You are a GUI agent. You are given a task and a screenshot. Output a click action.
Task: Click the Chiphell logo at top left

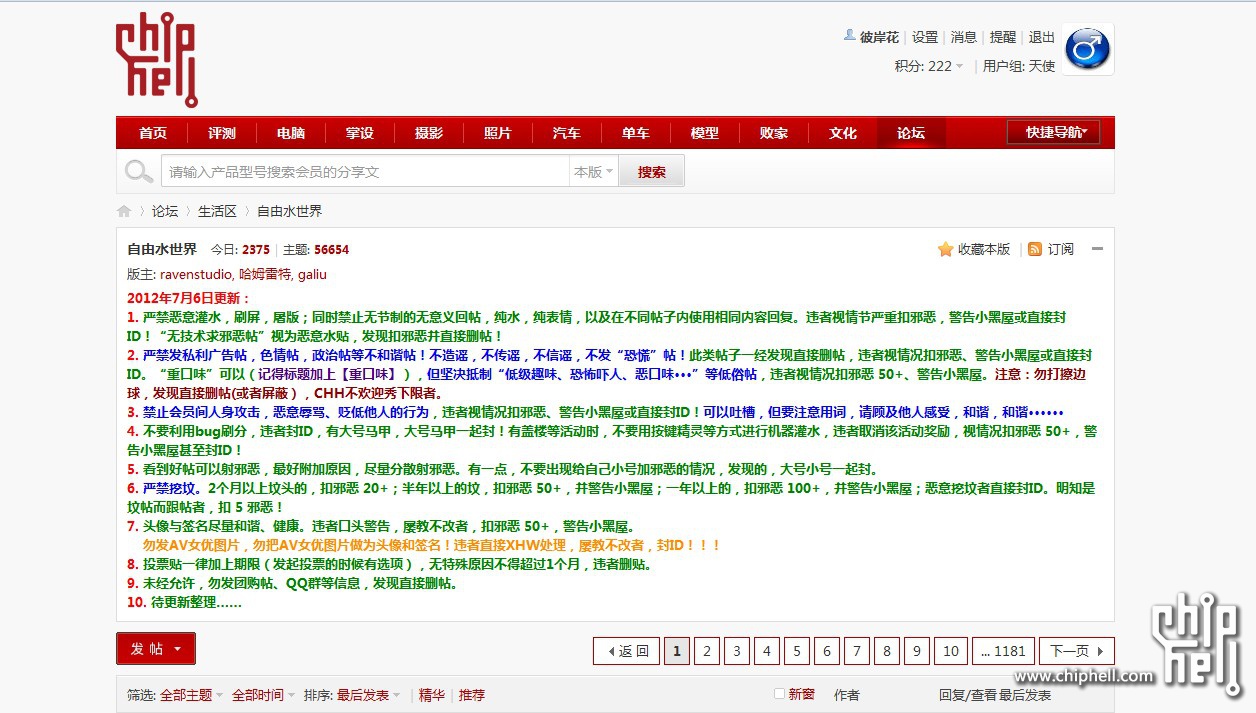[157, 60]
